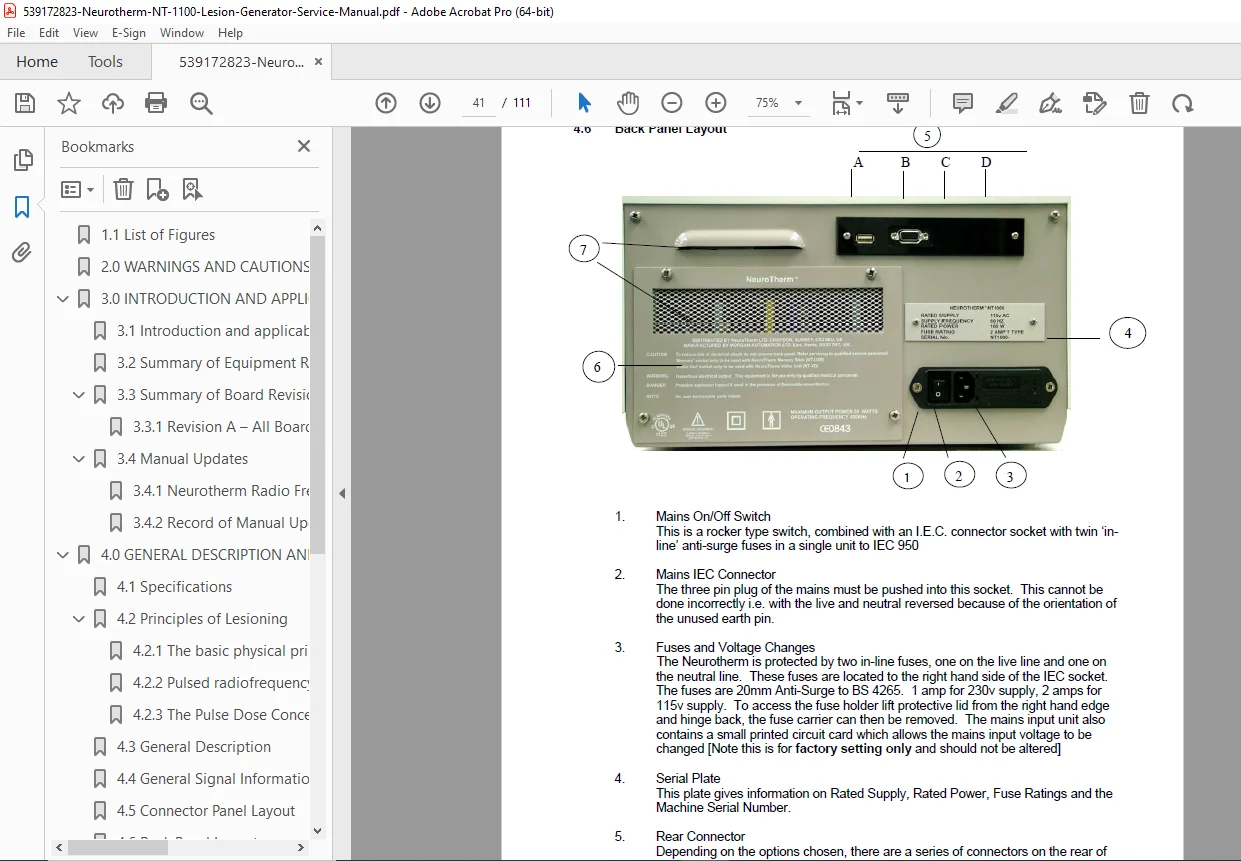The image size is (1241, 861).
Task: Collapse 4.2 Principles of Lesioning
Action: coord(80,619)
